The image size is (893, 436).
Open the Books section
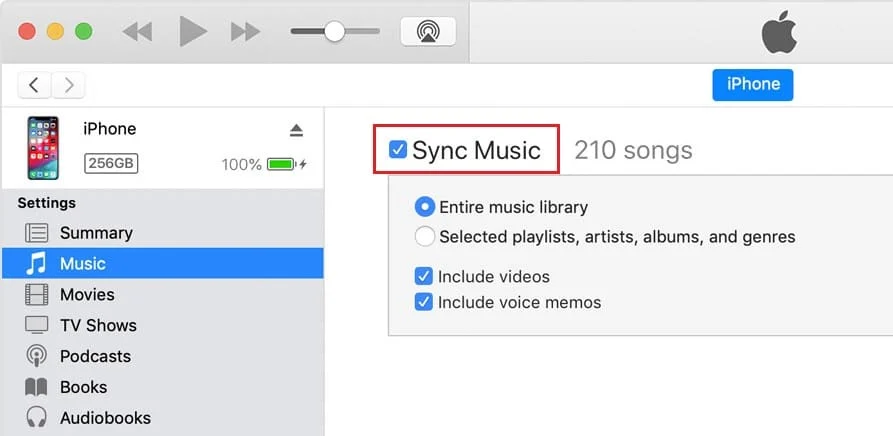(x=82, y=387)
